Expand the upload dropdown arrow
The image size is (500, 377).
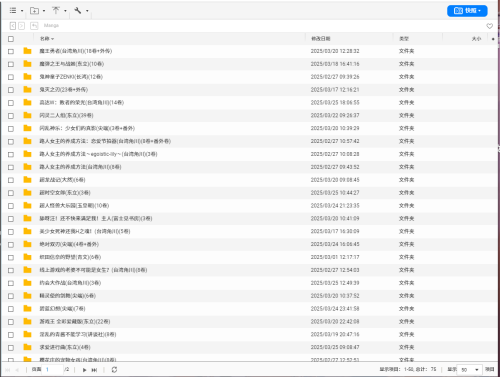tap(65, 11)
